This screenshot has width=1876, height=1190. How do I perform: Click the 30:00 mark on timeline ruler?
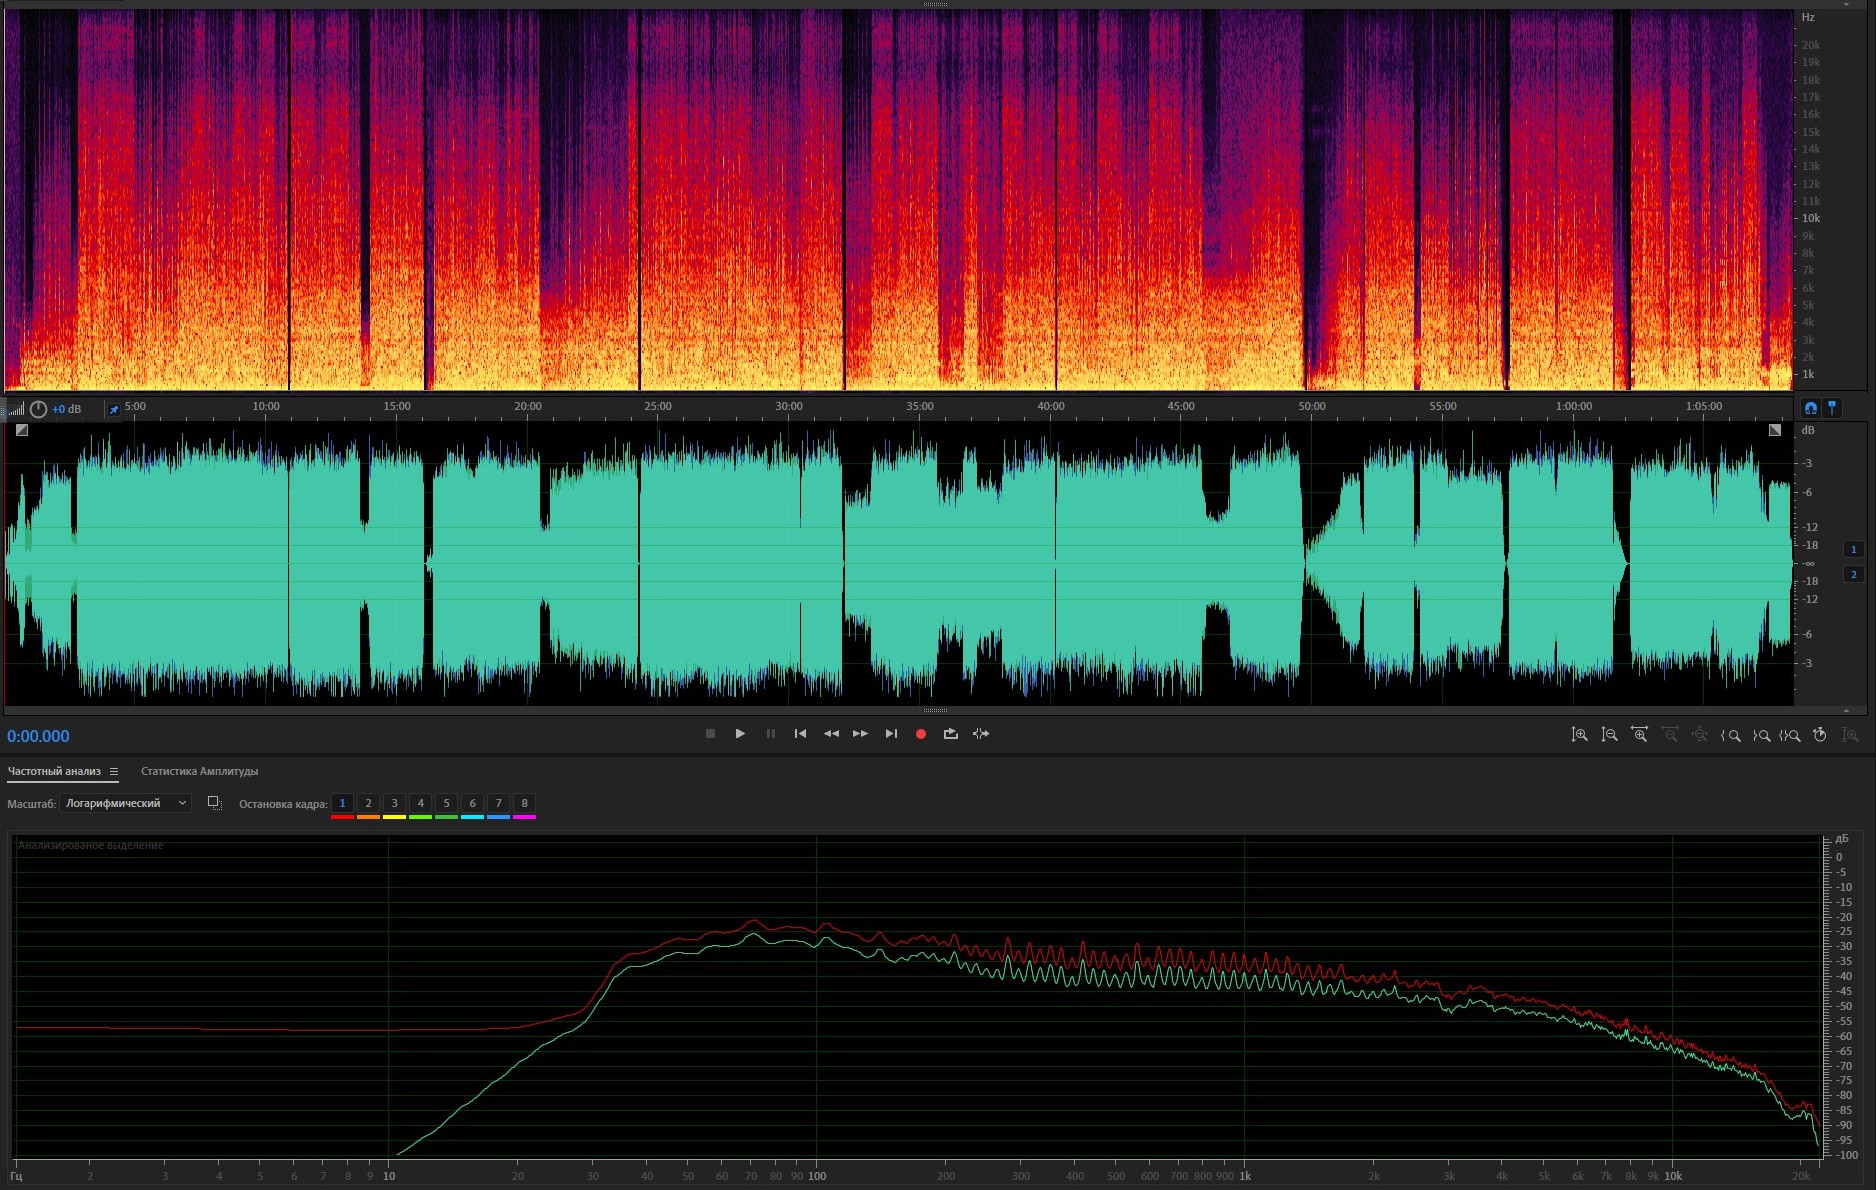pyautogui.click(x=789, y=406)
